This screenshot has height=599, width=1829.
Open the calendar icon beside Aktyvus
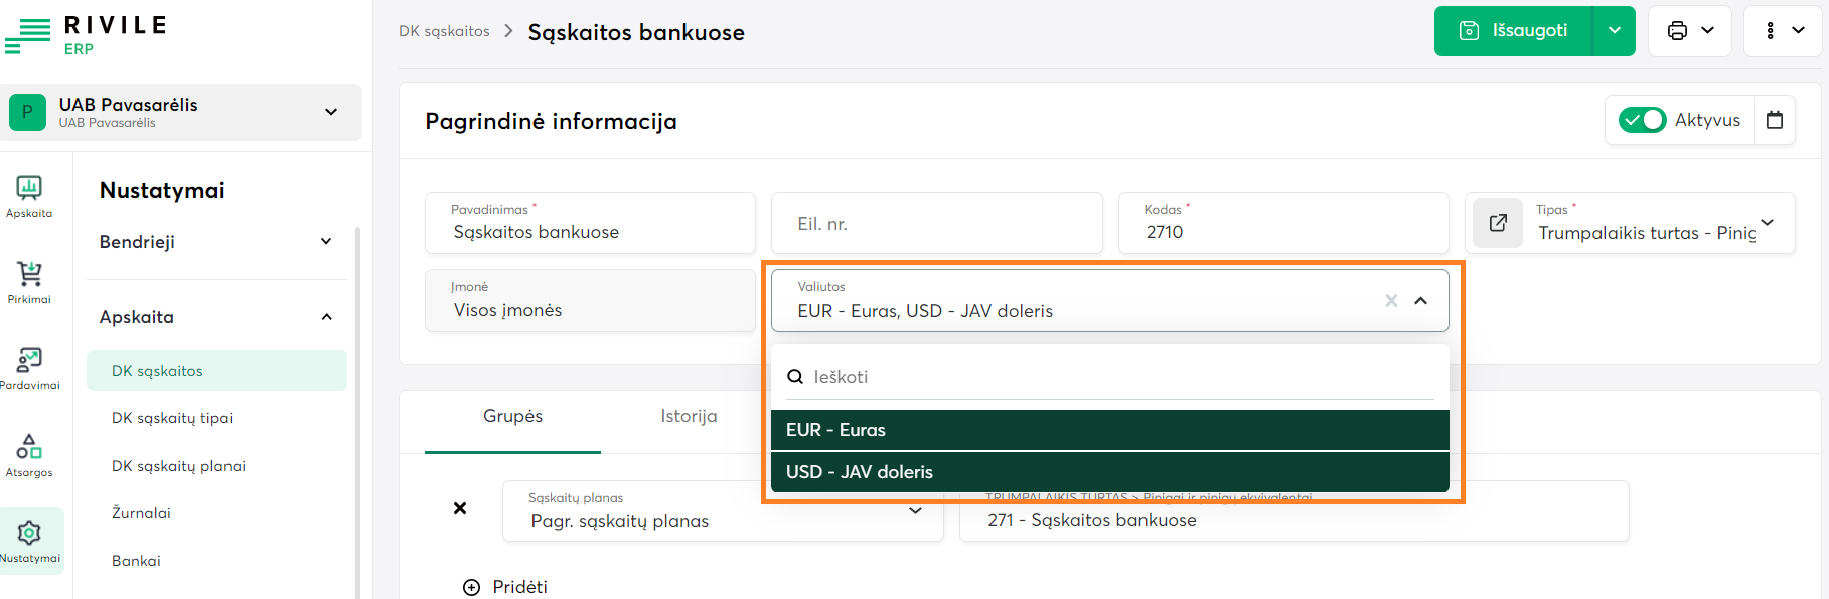1775,121
